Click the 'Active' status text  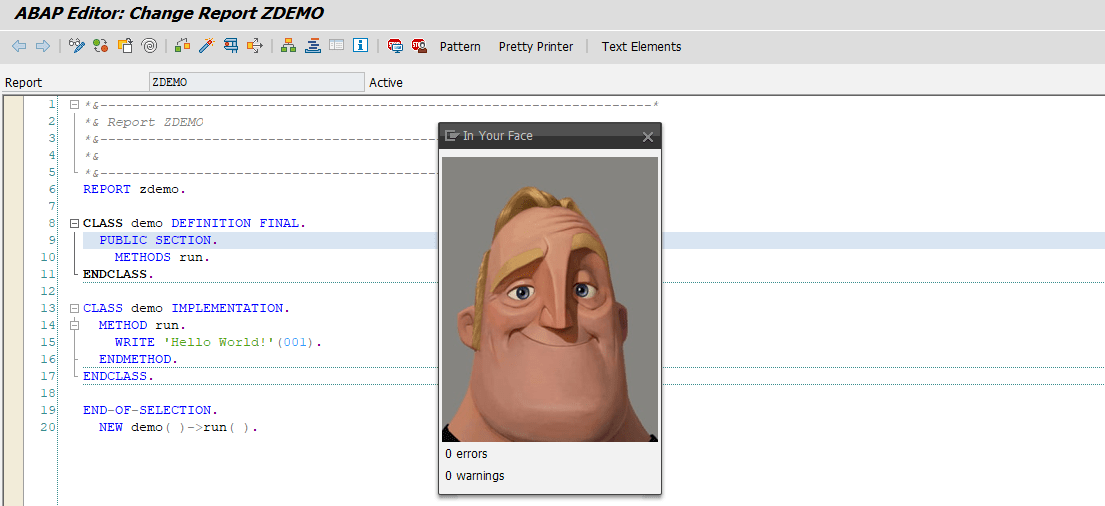(x=386, y=82)
